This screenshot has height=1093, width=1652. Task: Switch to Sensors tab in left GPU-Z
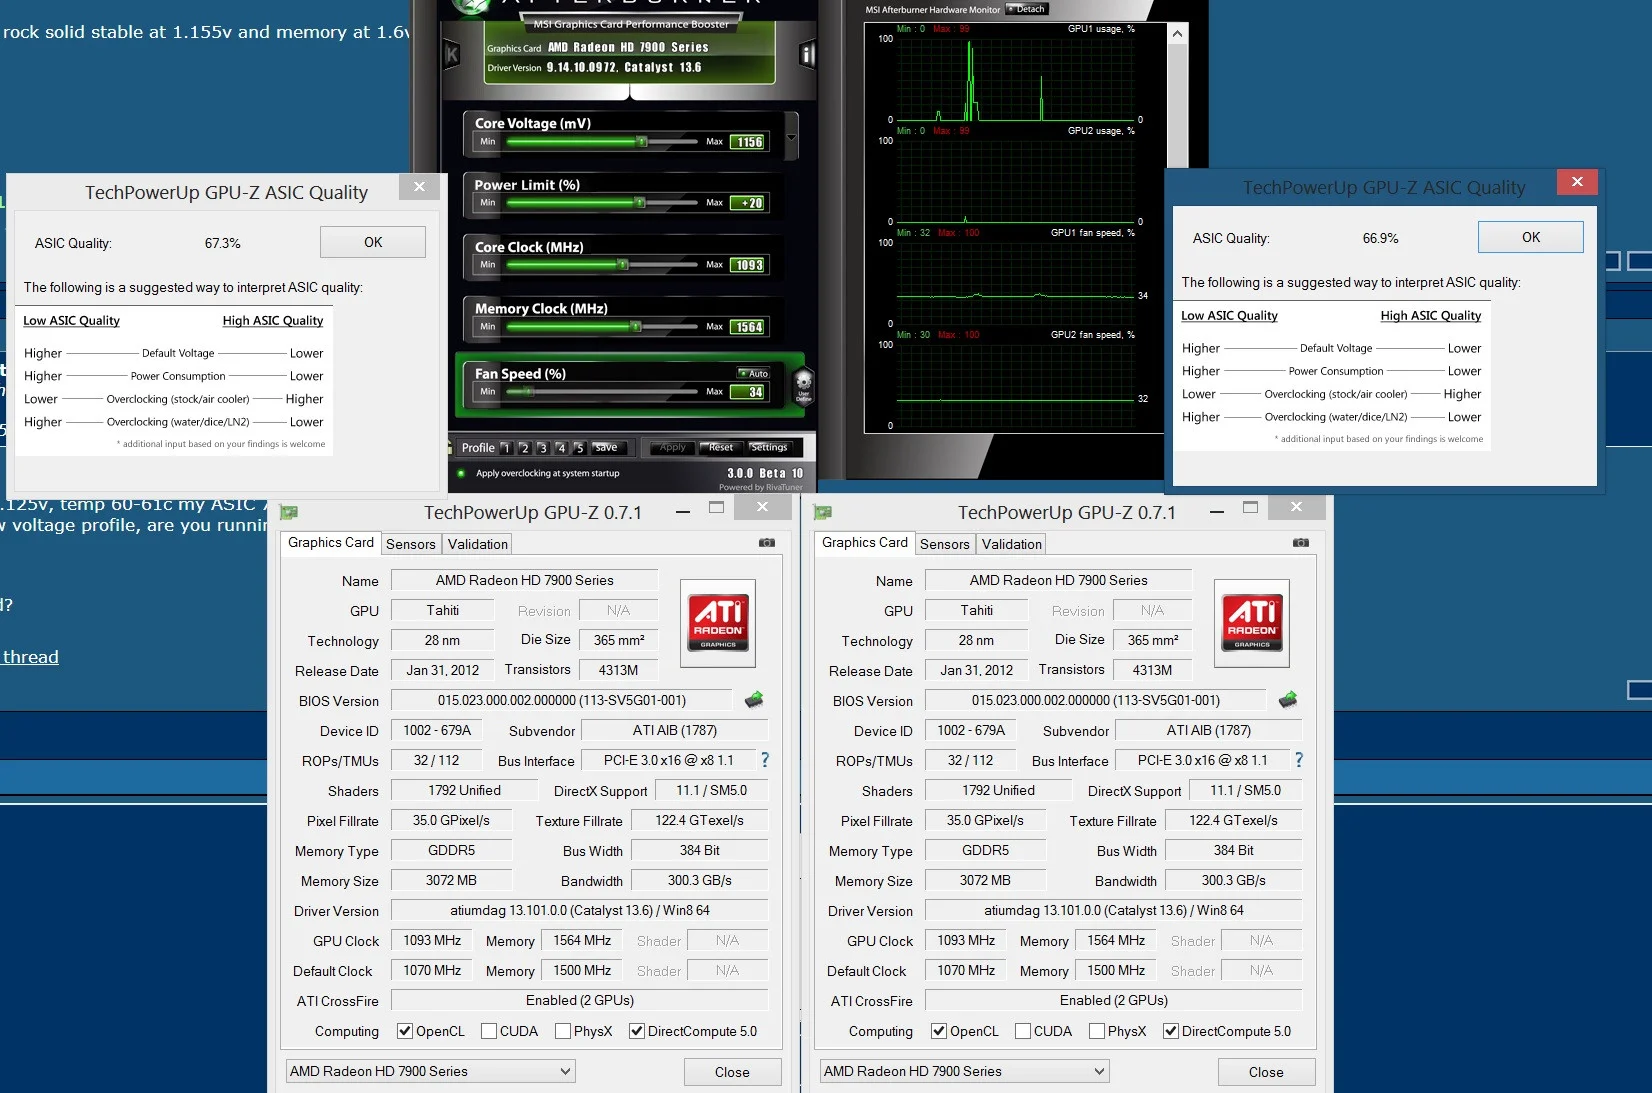tap(411, 544)
